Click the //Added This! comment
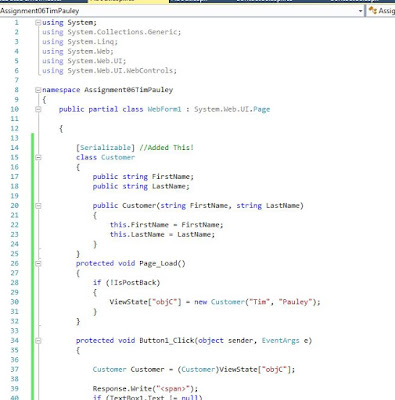 pos(166,148)
